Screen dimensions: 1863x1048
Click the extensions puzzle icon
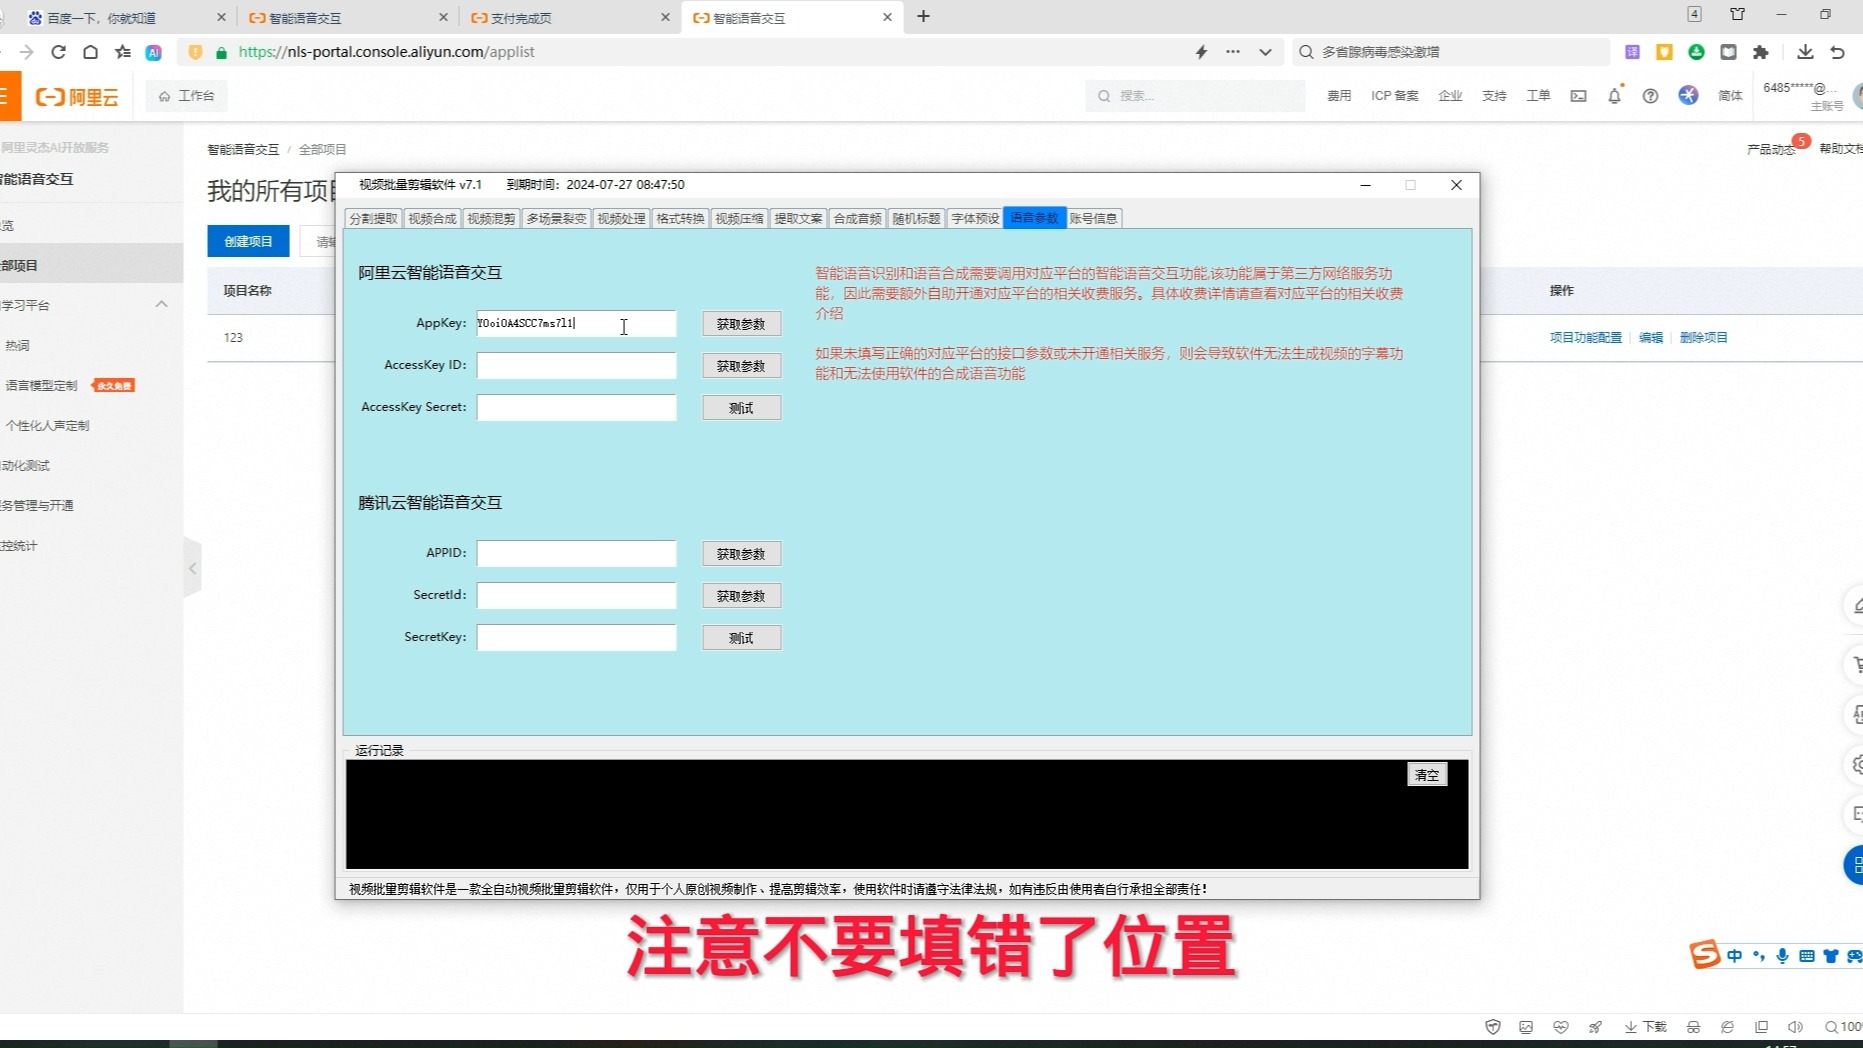(1761, 52)
